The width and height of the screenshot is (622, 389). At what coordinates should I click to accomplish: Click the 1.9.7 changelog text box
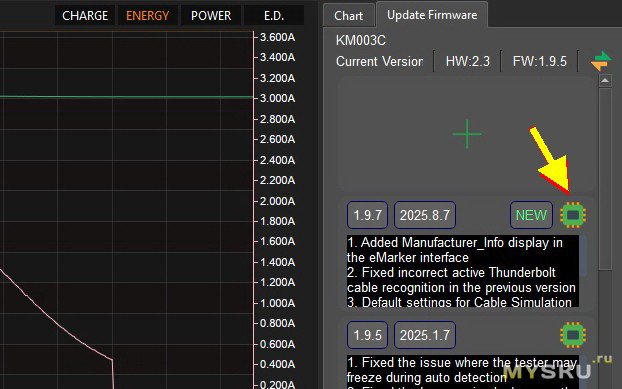(463, 271)
